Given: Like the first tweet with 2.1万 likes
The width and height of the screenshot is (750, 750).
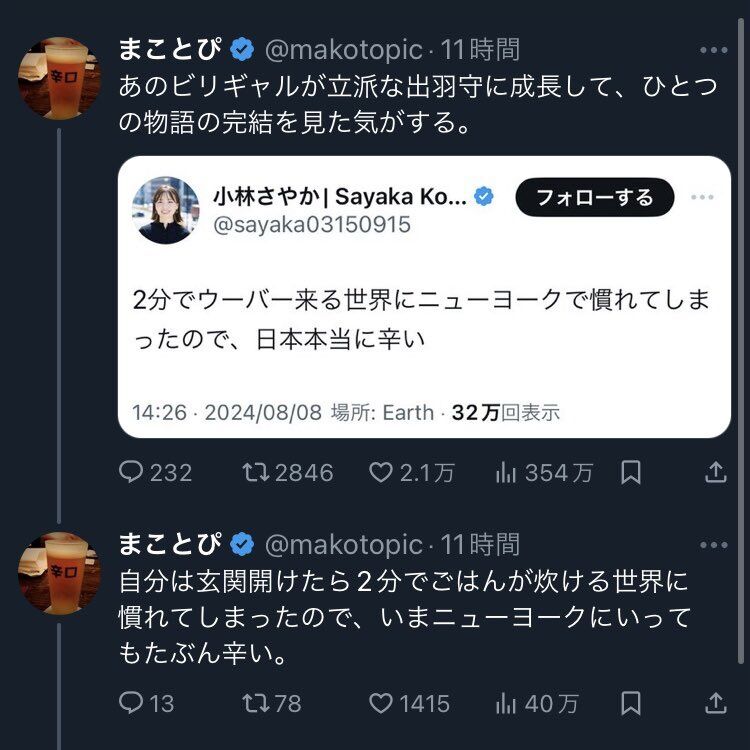Looking at the screenshot, I should click(382, 472).
